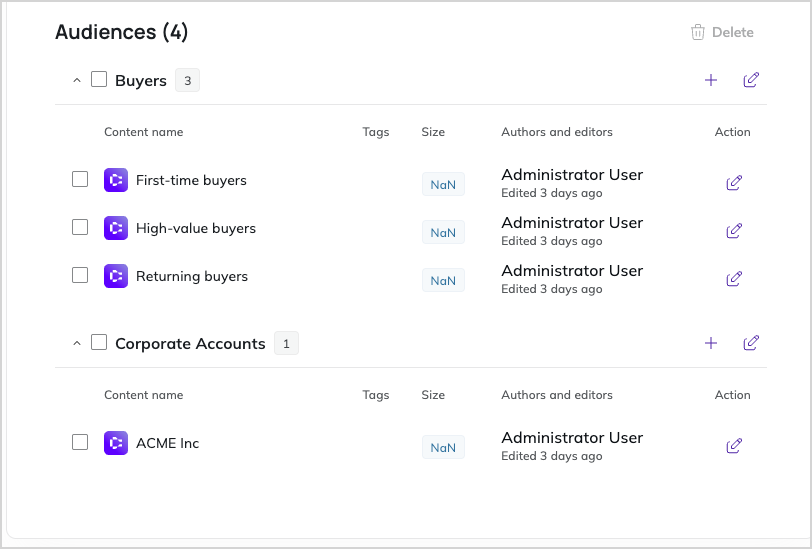Image resolution: width=812 pixels, height=549 pixels.
Task: Click NaN size badge for High-value buyers
Action: coord(443,233)
